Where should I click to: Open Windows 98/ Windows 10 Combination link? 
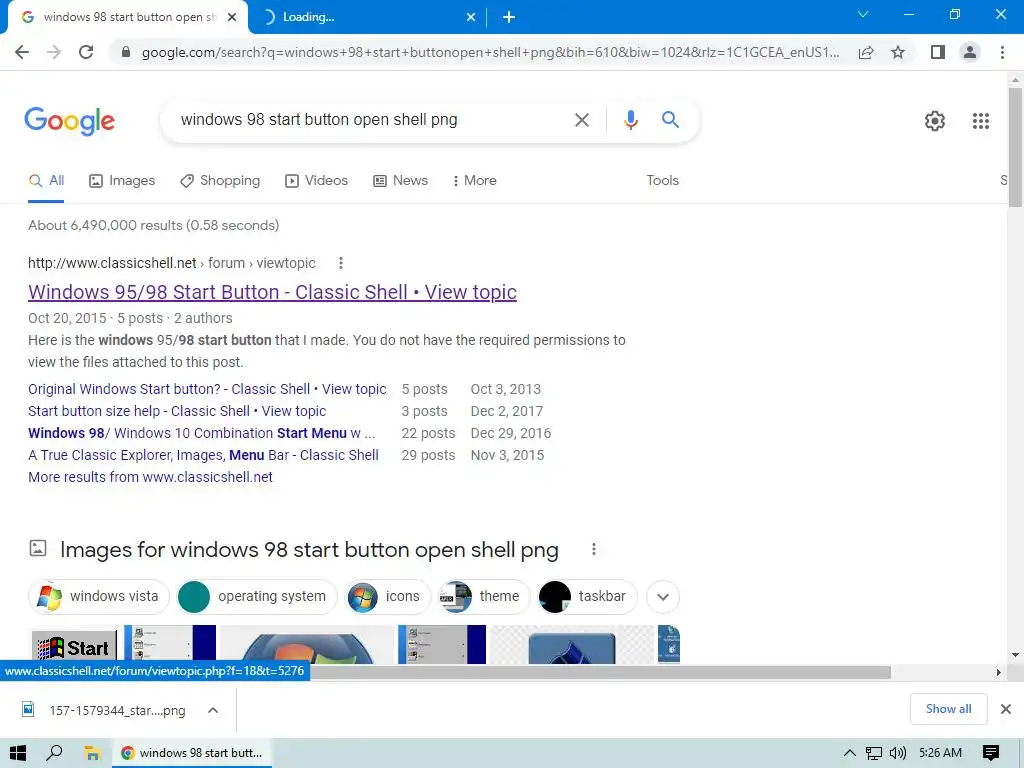(202, 433)
